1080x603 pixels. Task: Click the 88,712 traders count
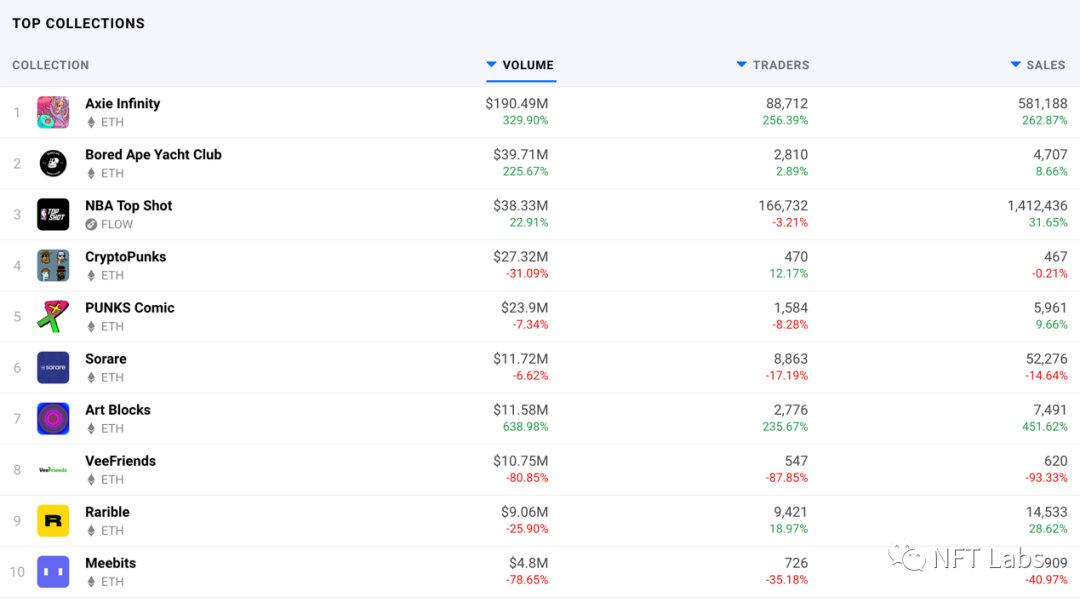click(787, 103)
